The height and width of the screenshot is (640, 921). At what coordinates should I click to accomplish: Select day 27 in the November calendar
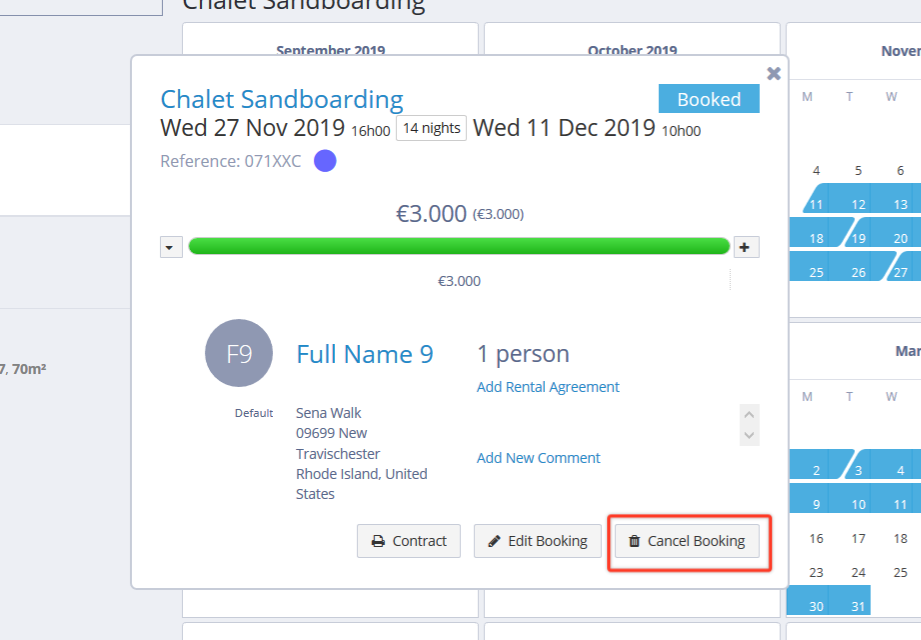pos(900,272)
